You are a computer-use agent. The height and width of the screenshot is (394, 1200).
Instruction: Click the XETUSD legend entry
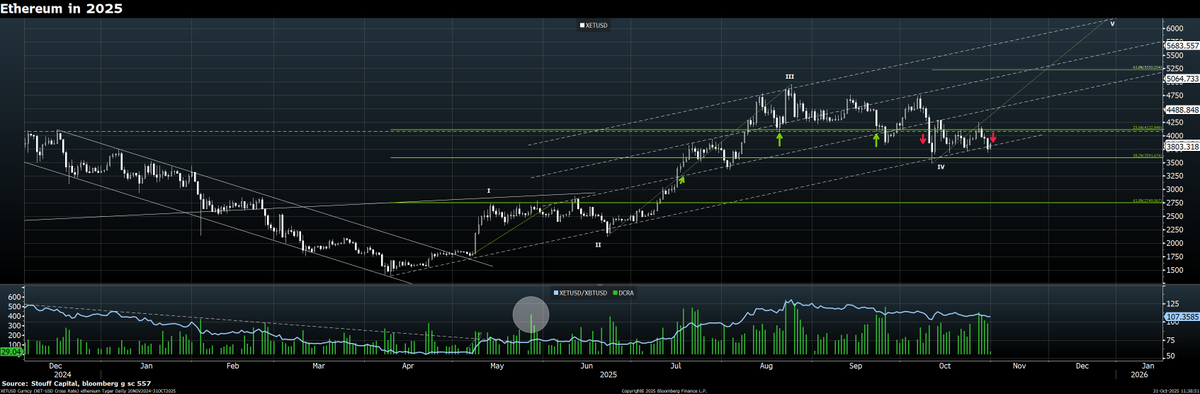(x=593, y=25)
